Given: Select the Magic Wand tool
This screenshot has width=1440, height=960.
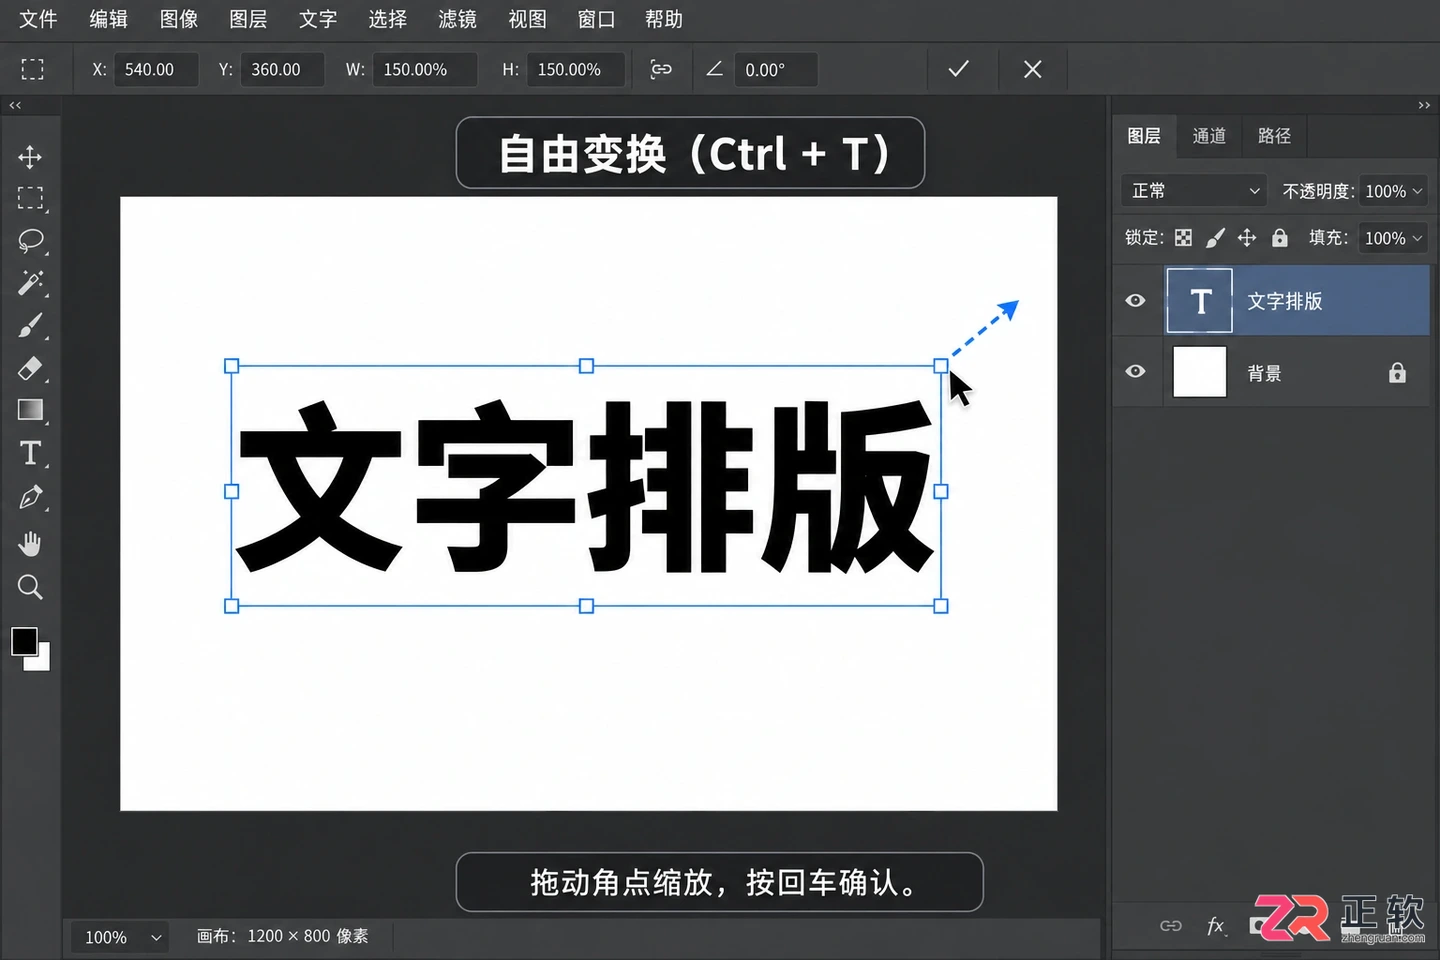Looking at the screenshot, I should [x=30, y=283].
